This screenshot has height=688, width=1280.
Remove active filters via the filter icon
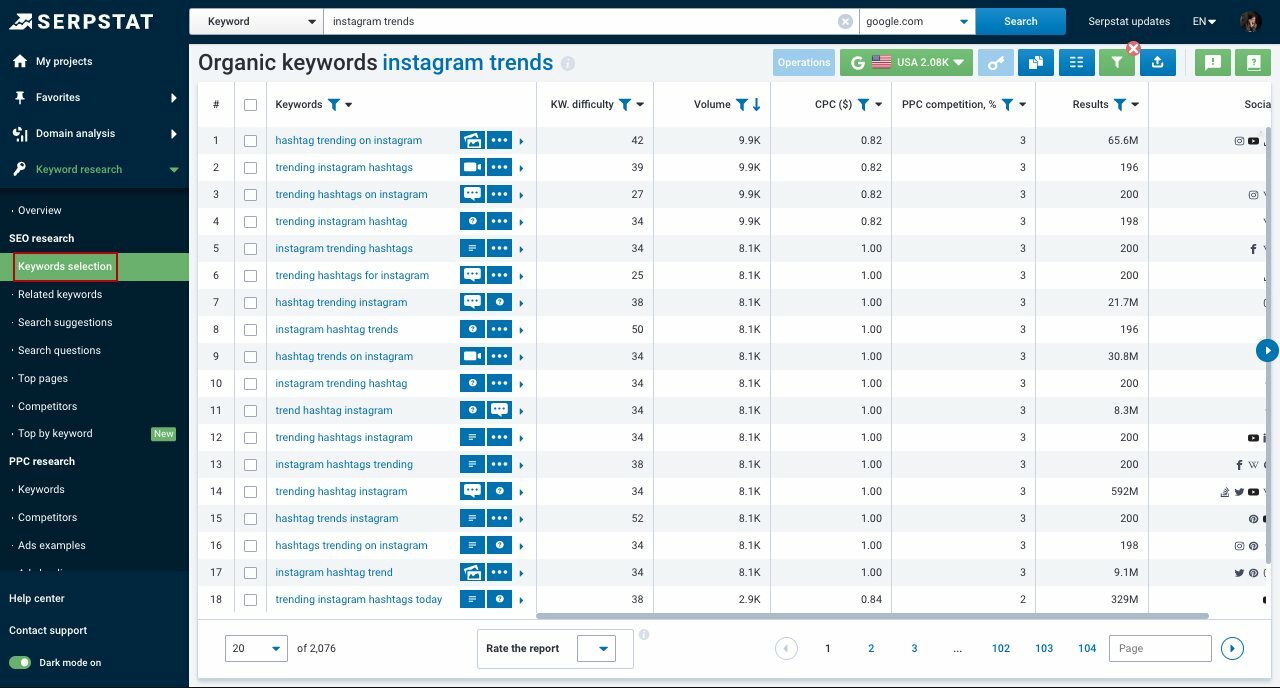[x=1116, y=62]
